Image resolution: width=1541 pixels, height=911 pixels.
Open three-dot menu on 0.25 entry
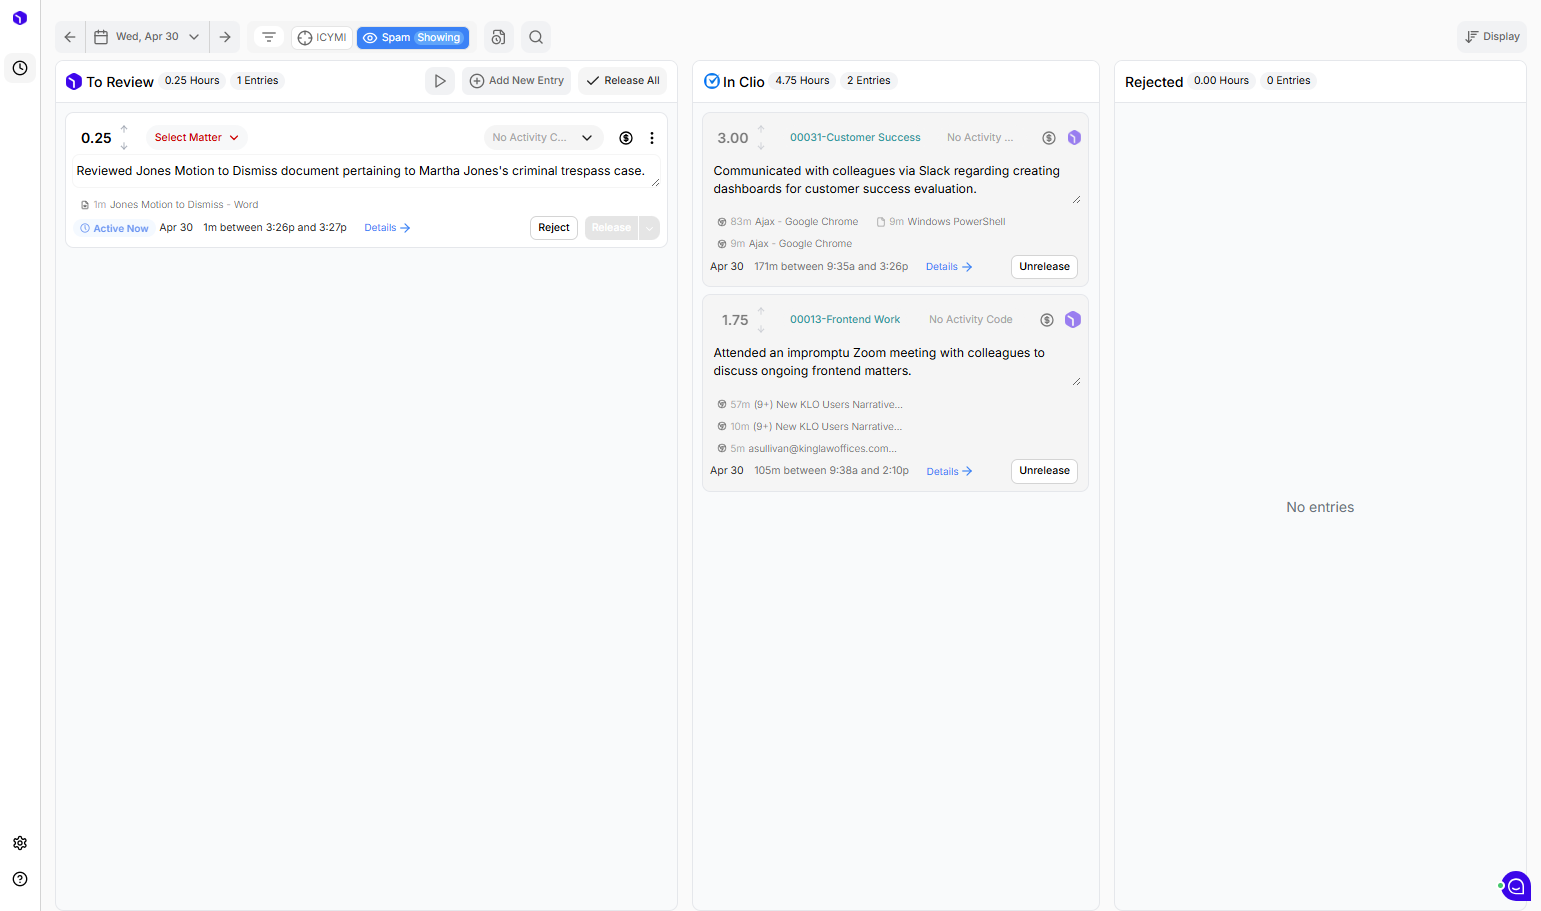[x=652, y=138]
